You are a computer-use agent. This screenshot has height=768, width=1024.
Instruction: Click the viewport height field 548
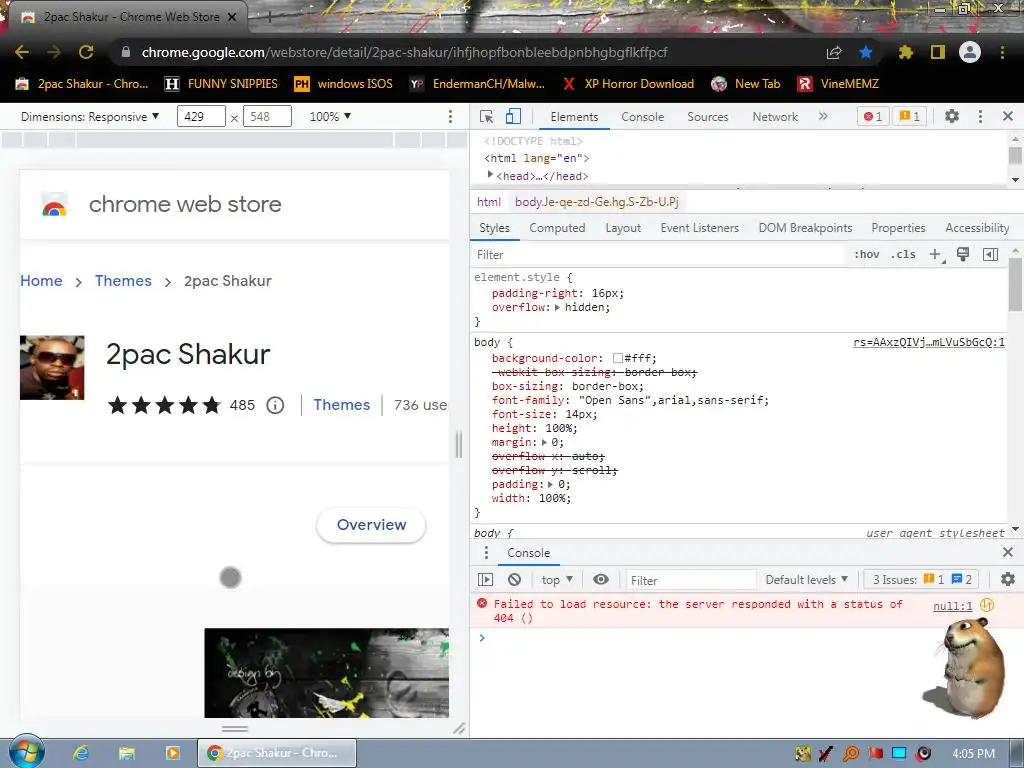click(267, 117)
